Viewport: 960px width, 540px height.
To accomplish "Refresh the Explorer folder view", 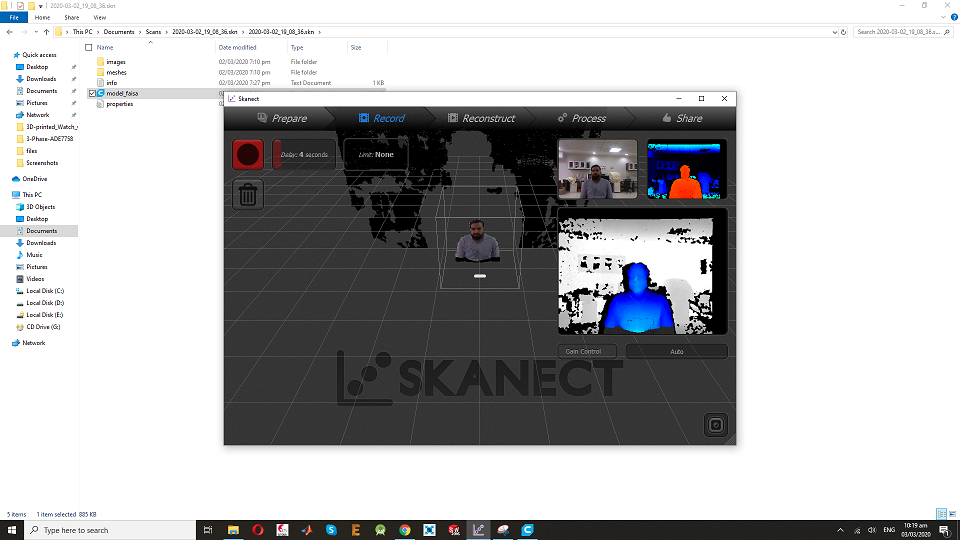I will click(844, 32).
